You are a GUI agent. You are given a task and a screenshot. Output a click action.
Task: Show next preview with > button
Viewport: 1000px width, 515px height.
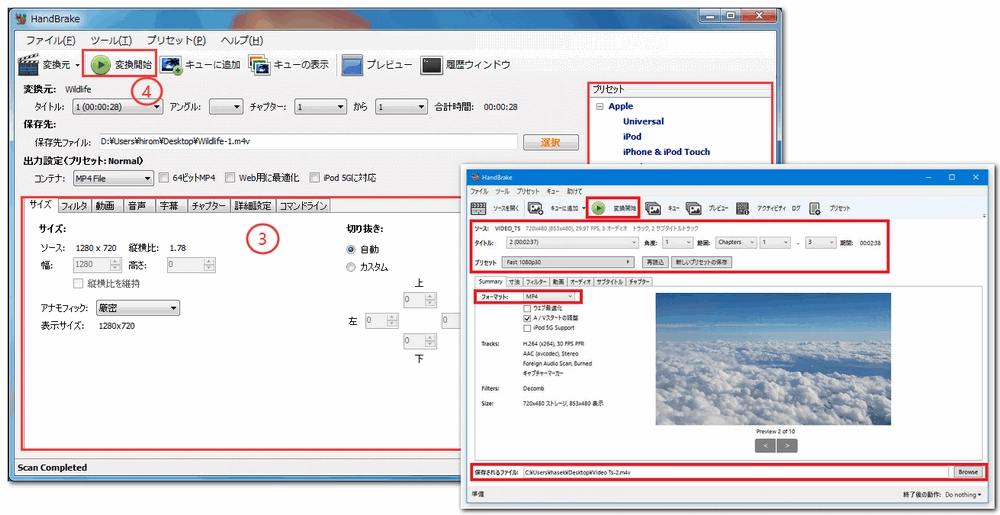[787, 446]
